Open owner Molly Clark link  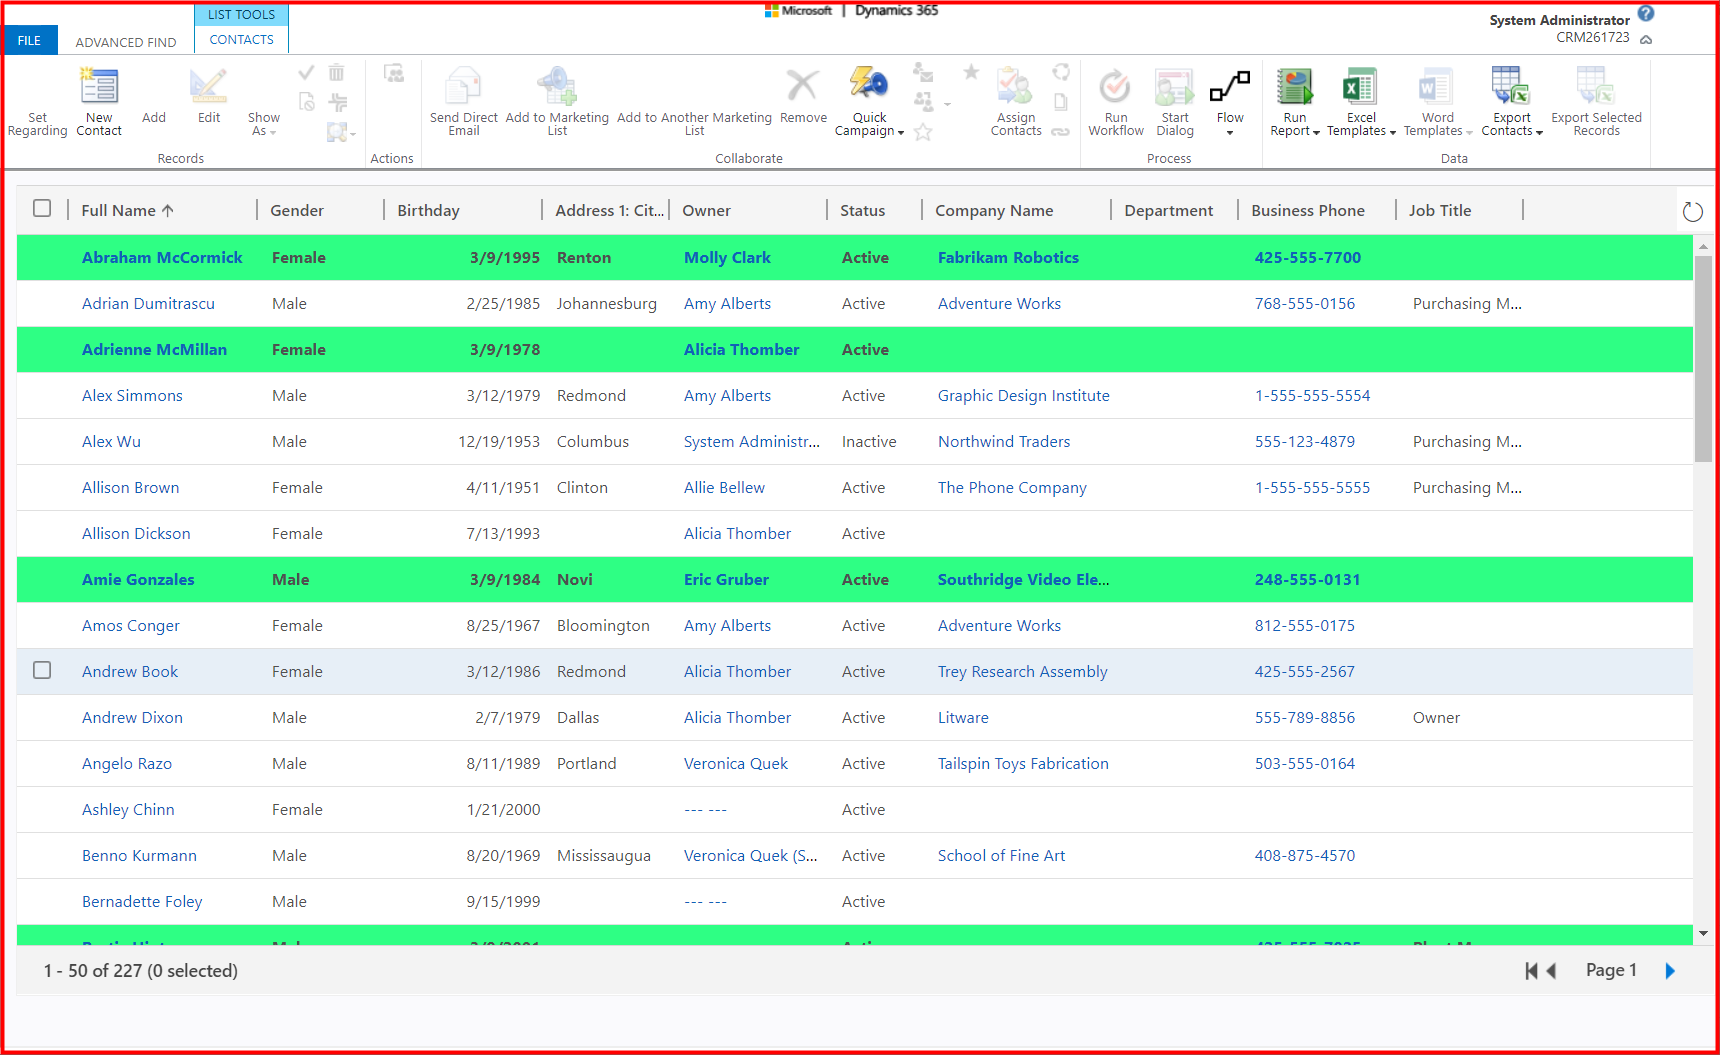click(x=727, y=257)
